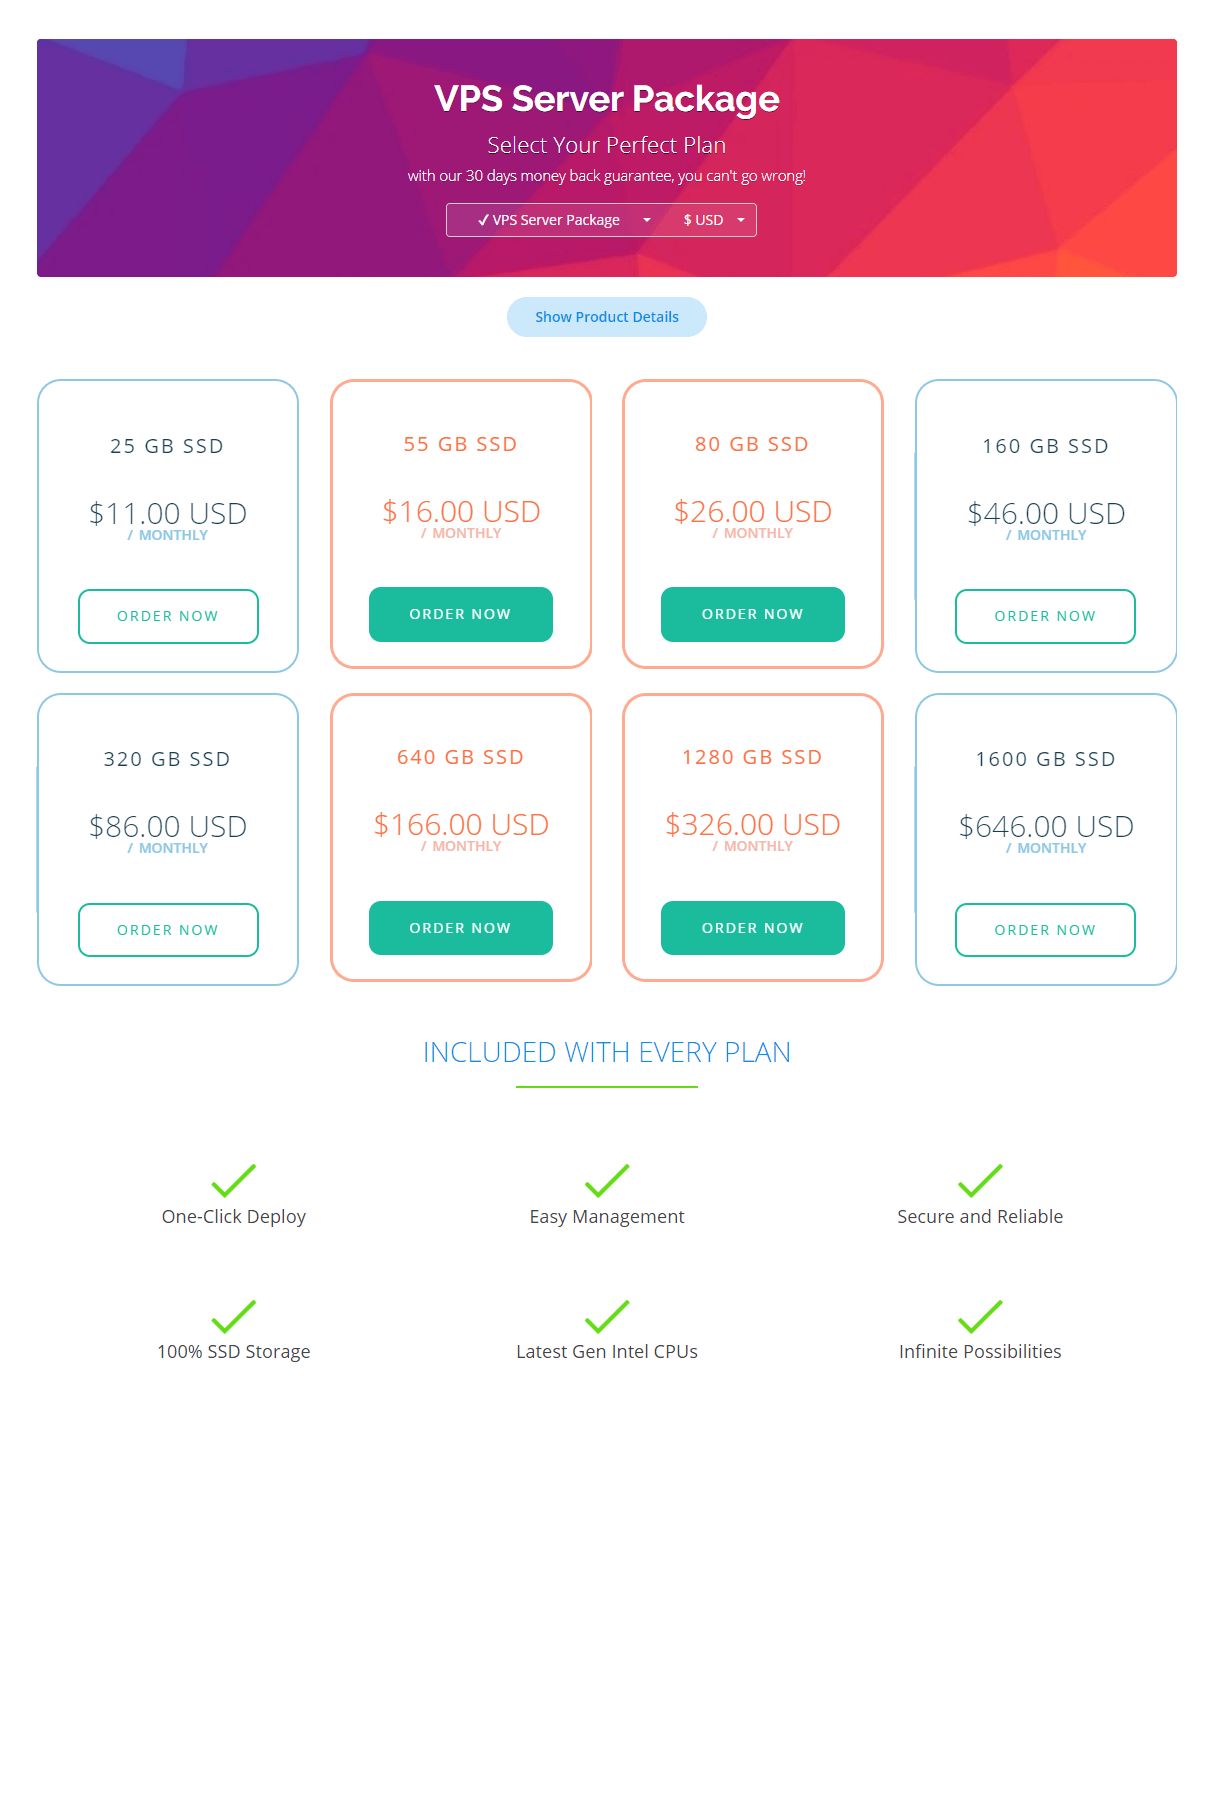Open the $ USD currency dropdown
Viewport: 1220px width, 1800px height.
click(713, 220)
